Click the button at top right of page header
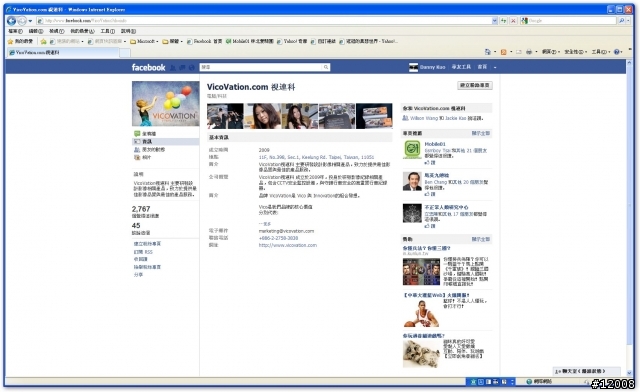 [x=475, y=85]
